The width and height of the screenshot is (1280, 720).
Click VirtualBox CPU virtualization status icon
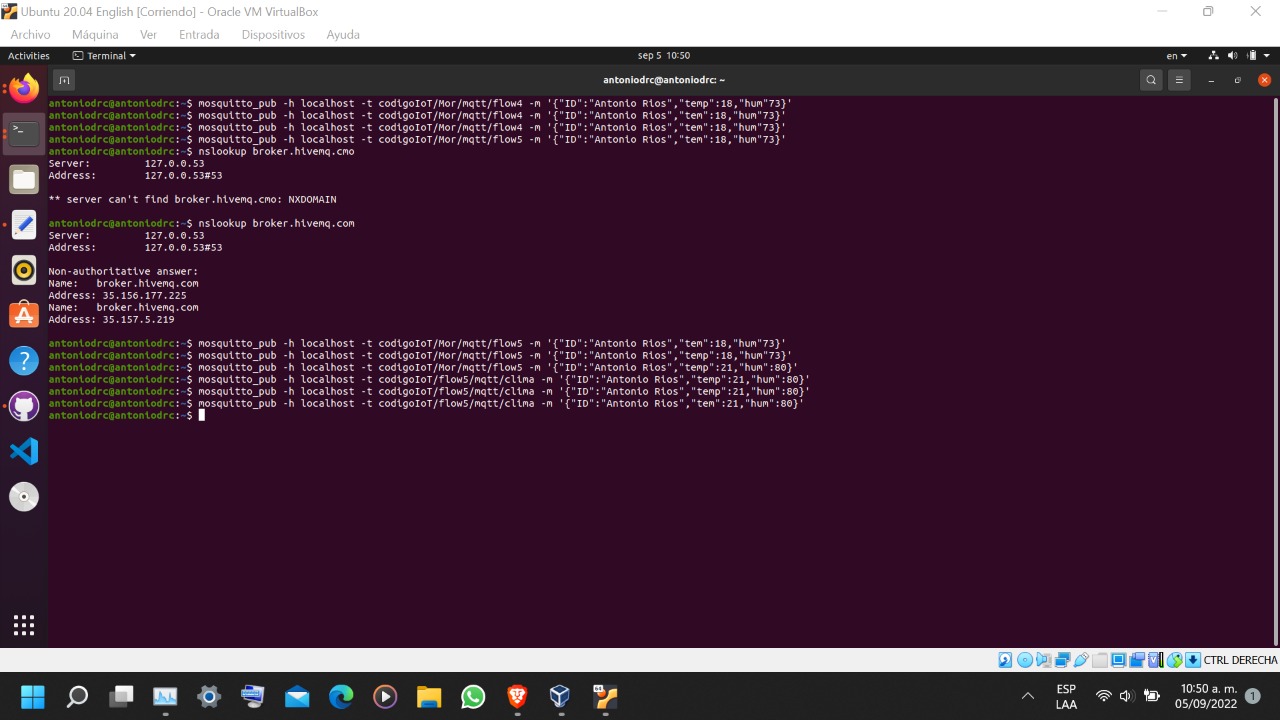1155,660
